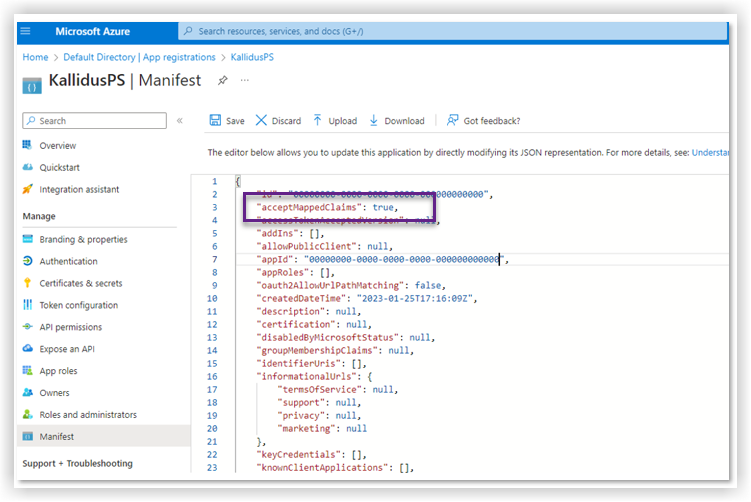Open the Azure portal hamburger menu
The width and height of the screenshot is (751, 502).
point(26,31)
